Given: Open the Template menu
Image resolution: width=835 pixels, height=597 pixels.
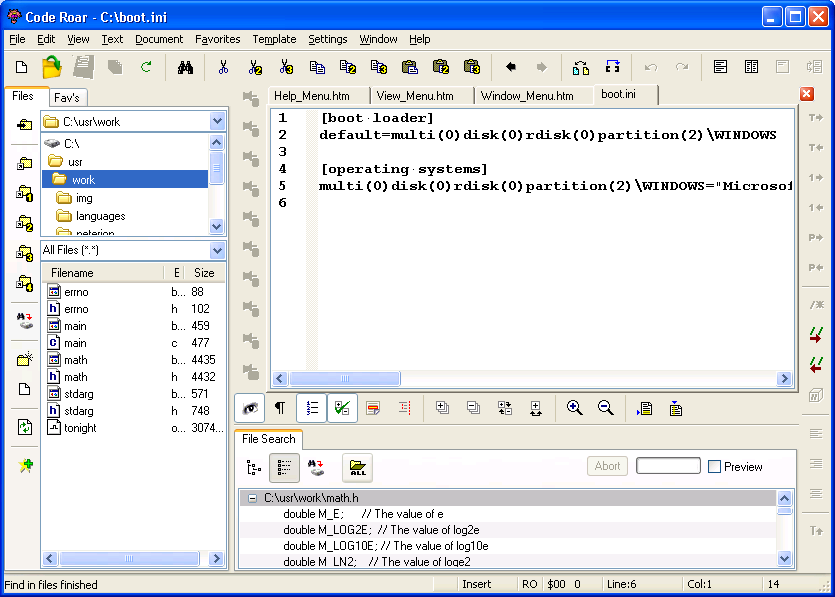Looking at the screenshot, I should tap(274, 39).
